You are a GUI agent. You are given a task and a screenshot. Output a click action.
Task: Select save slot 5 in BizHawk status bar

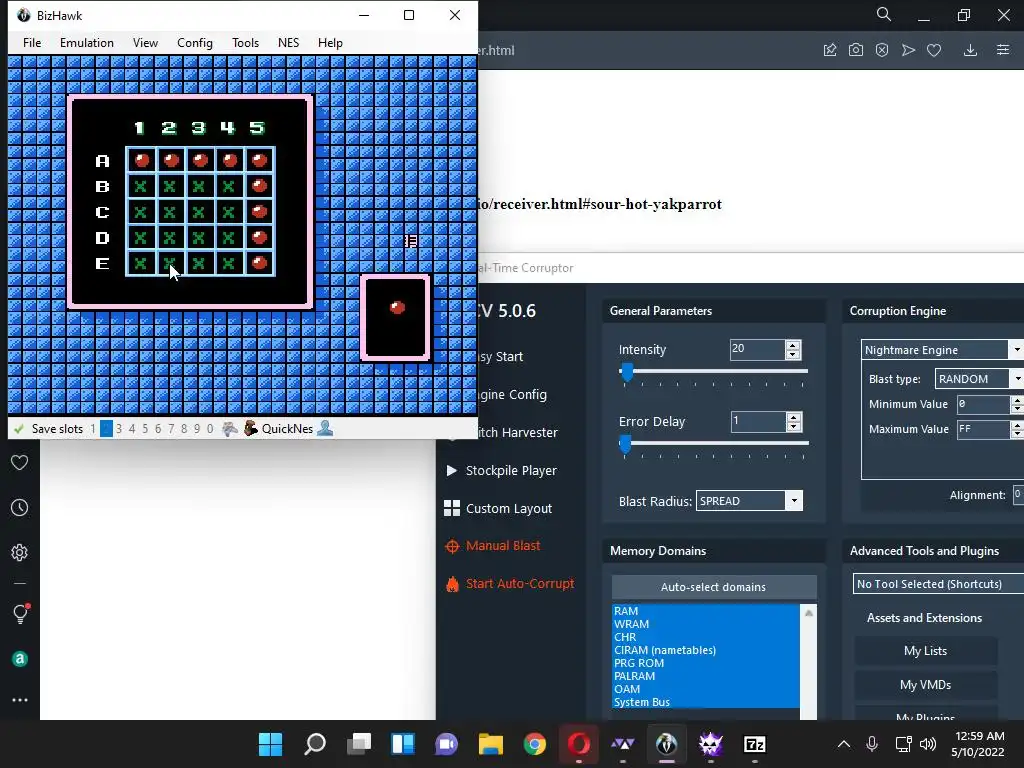(145, 428)
